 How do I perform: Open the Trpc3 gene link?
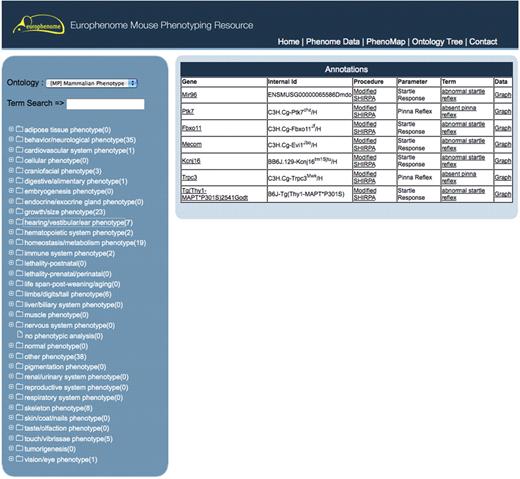coord(189,177)
